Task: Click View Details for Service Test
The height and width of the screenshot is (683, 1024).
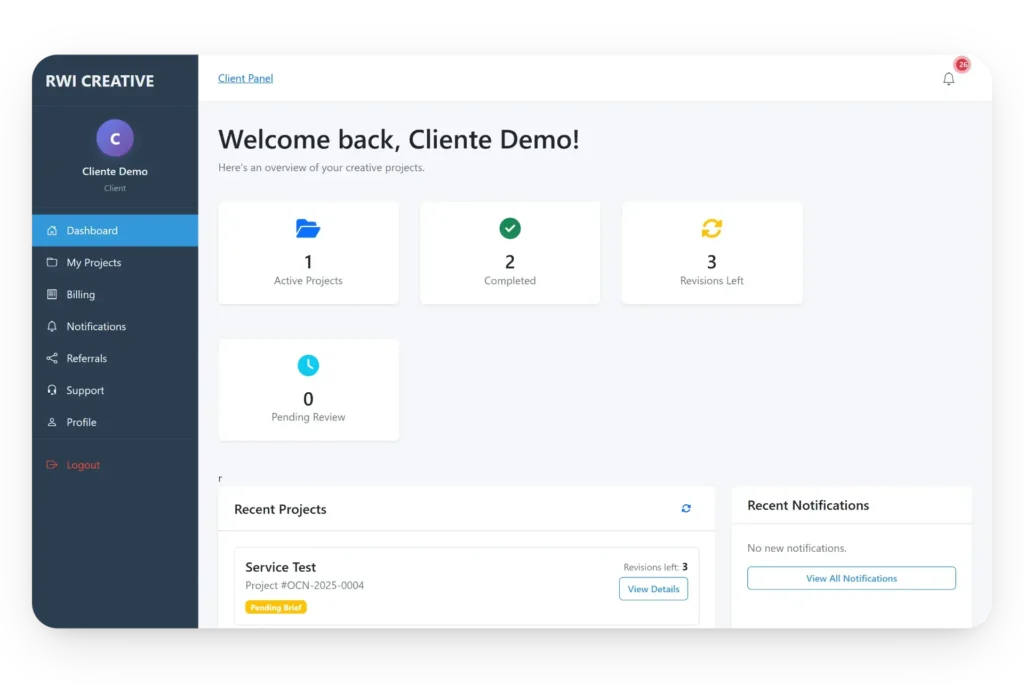Action: coord(653,589)
